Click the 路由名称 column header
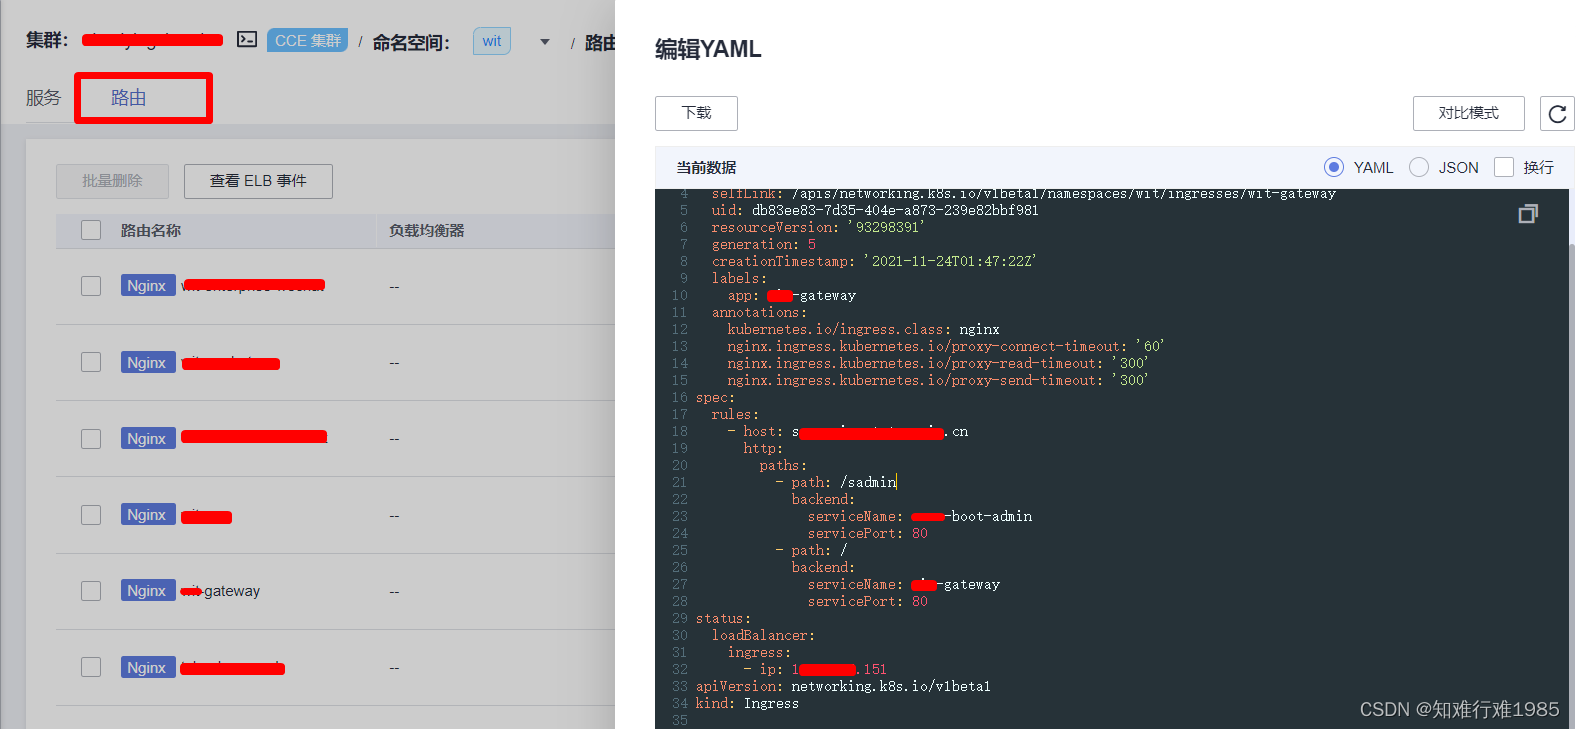 click(151, 230)
